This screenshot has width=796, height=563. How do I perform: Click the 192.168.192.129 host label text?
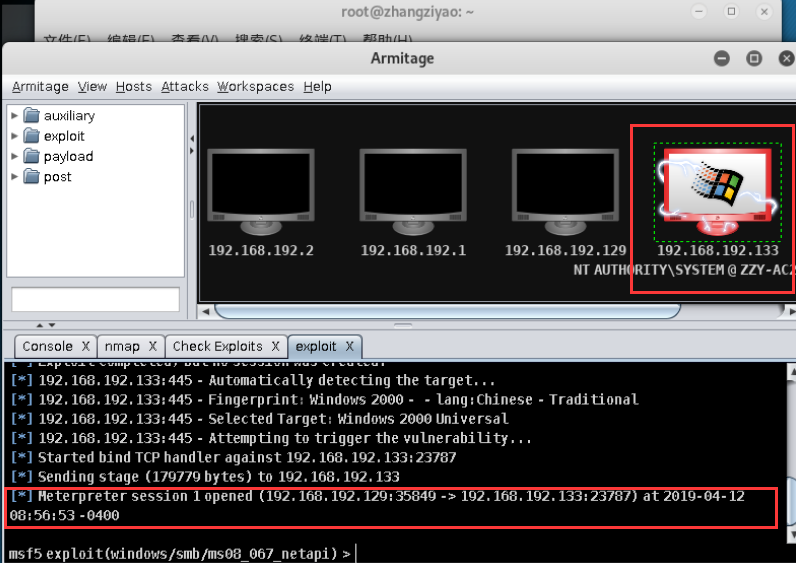[x=565, y=250]
